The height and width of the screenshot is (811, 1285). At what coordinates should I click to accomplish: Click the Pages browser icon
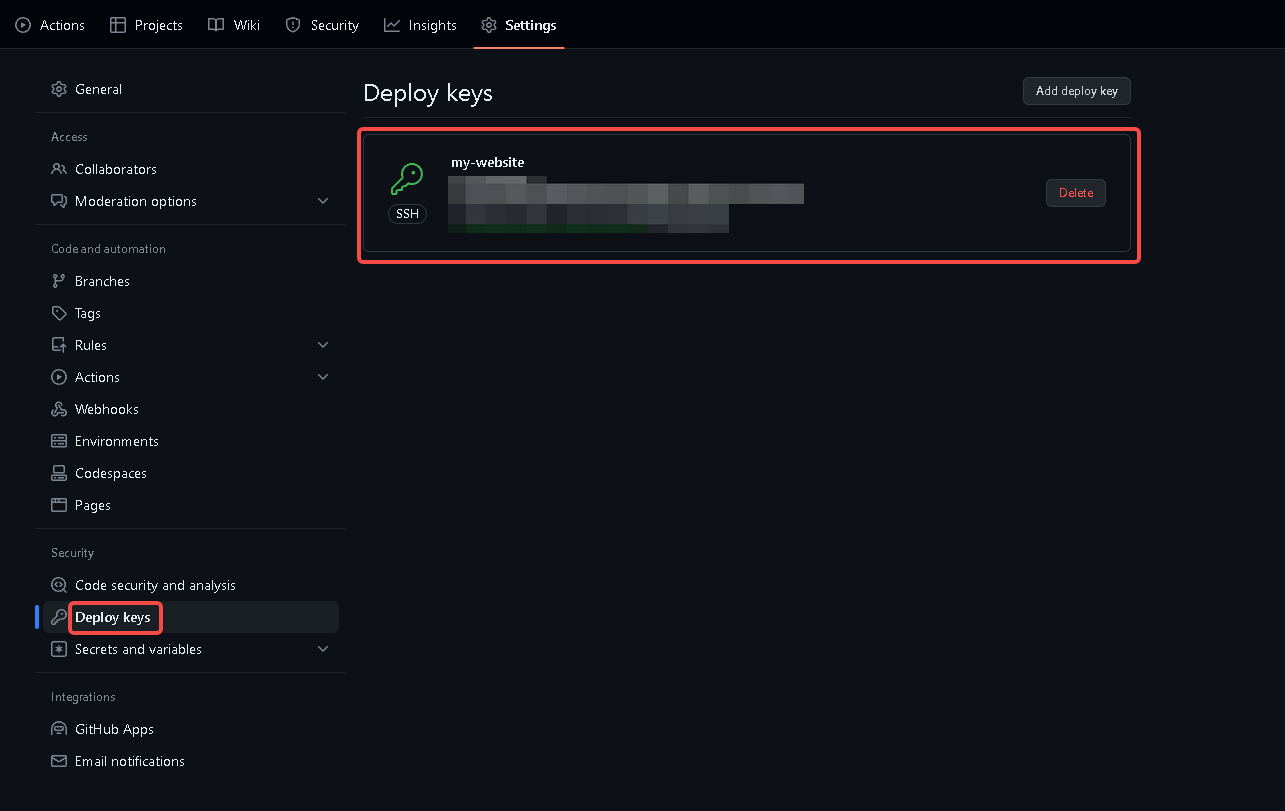tap(59, 505)
